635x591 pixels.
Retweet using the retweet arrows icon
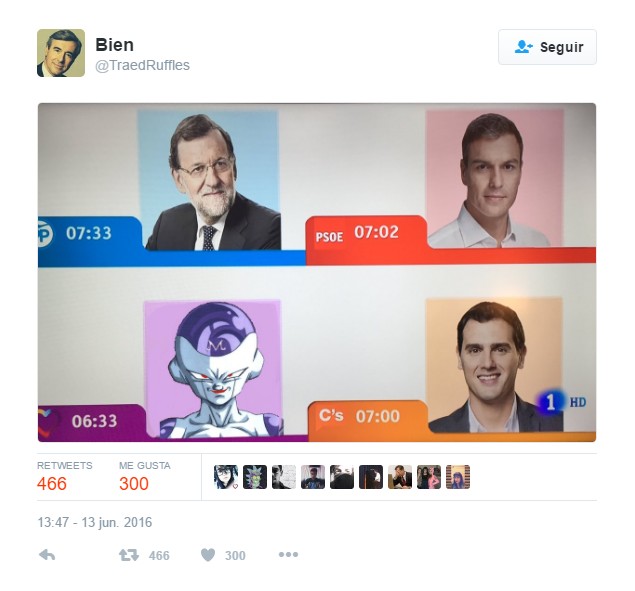click(x=128, y=555)
